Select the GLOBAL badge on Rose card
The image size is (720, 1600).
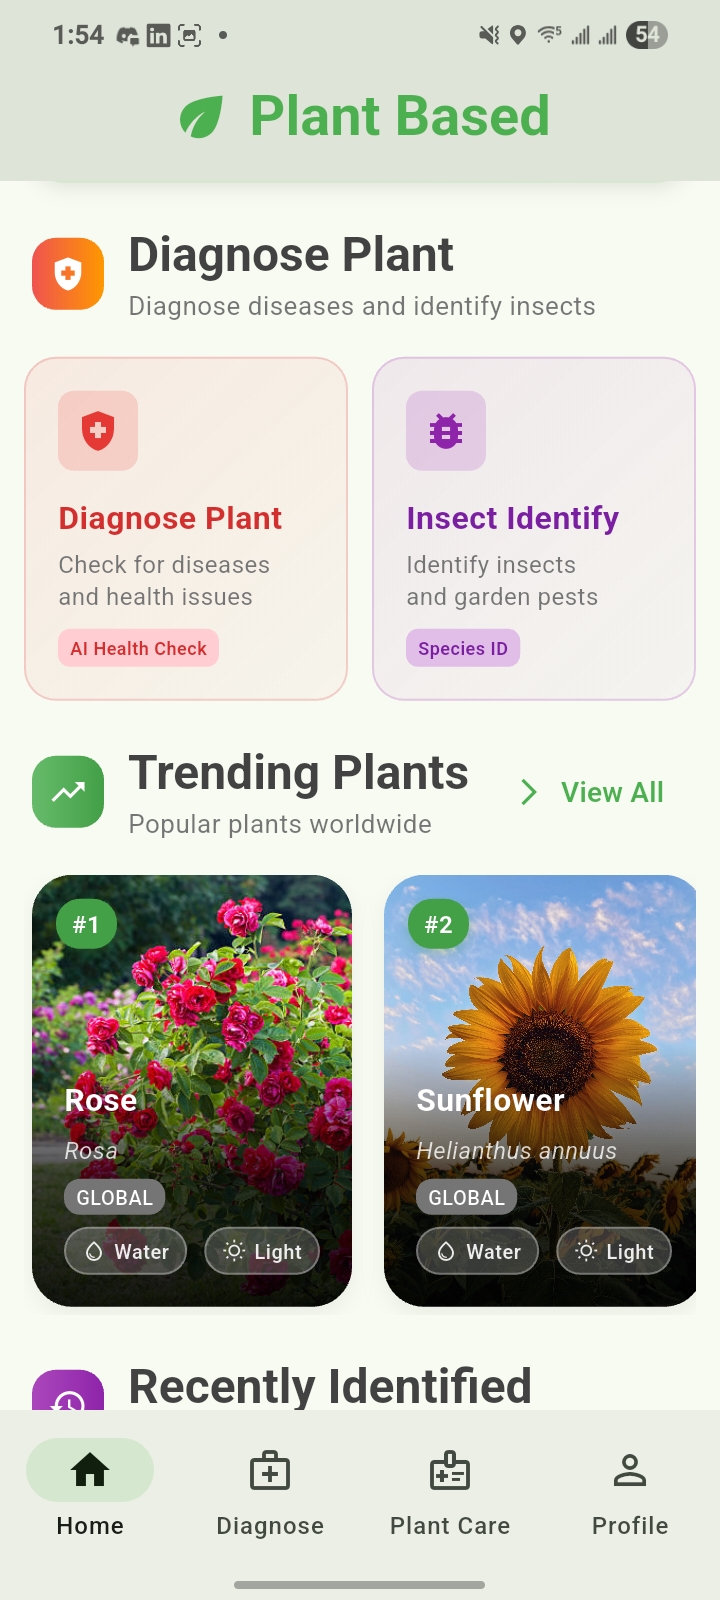pos(114,1196)
